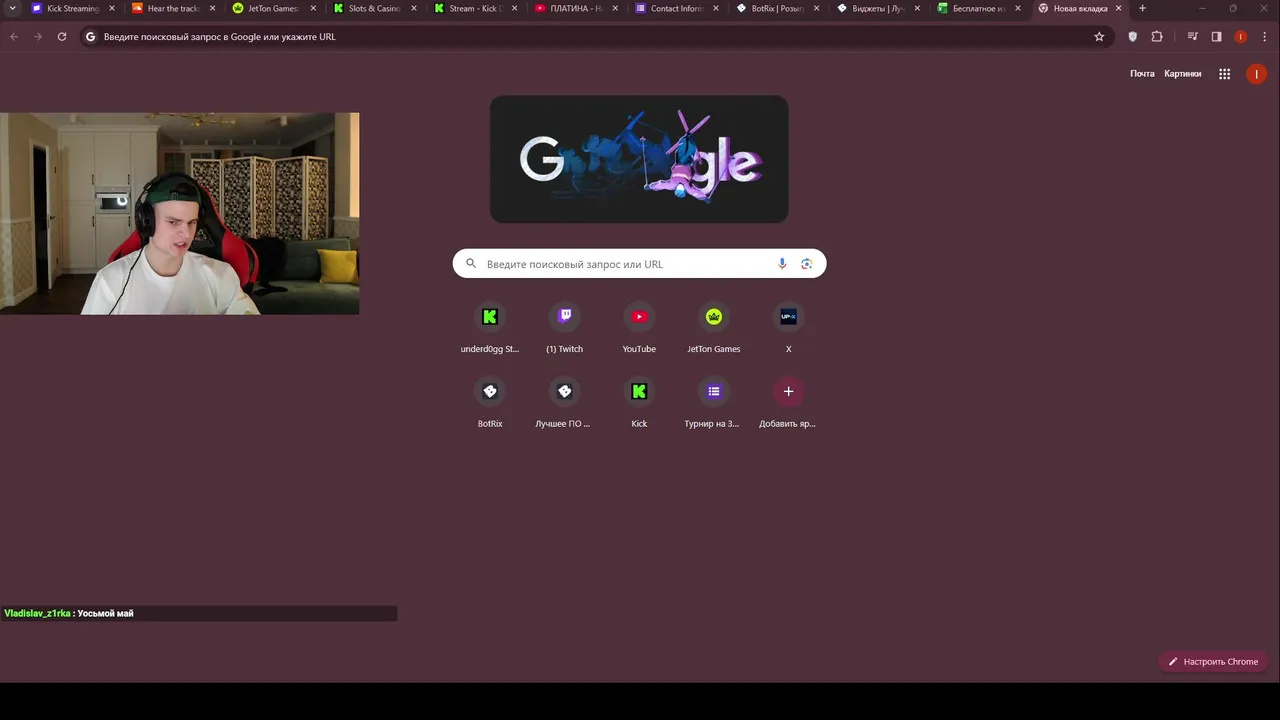Open the JetTon Games shortcut
The width and height of the screenshot is (1280, 720).
(714, 328)
